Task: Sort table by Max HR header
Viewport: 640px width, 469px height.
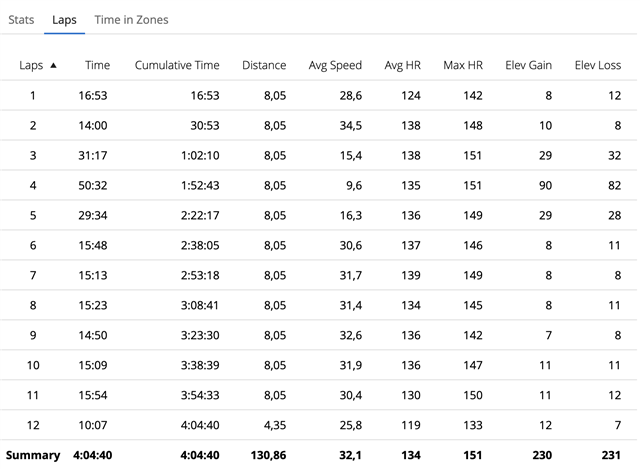Action: pyautogui.click(x=463, y=65)
